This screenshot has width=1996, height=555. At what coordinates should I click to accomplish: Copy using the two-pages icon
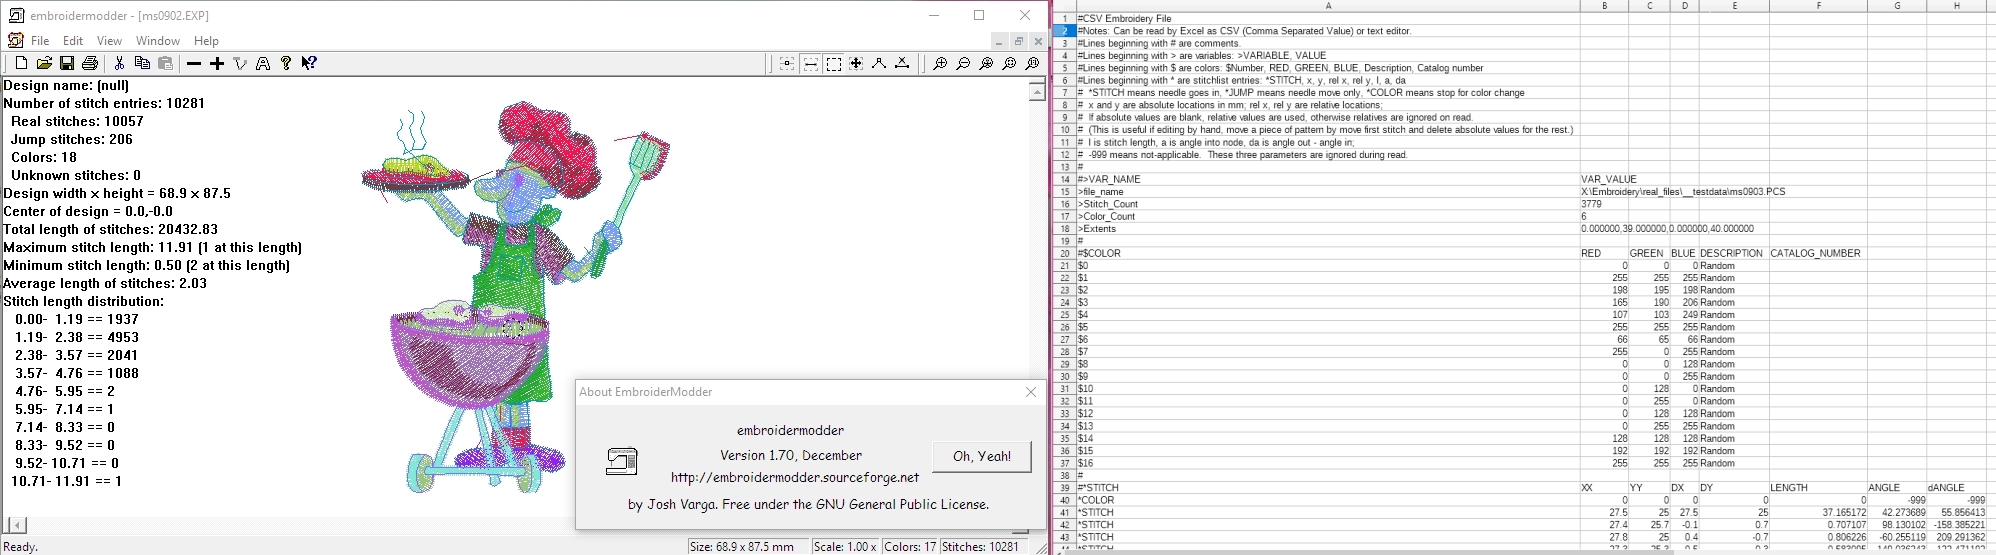pos(142,63)
